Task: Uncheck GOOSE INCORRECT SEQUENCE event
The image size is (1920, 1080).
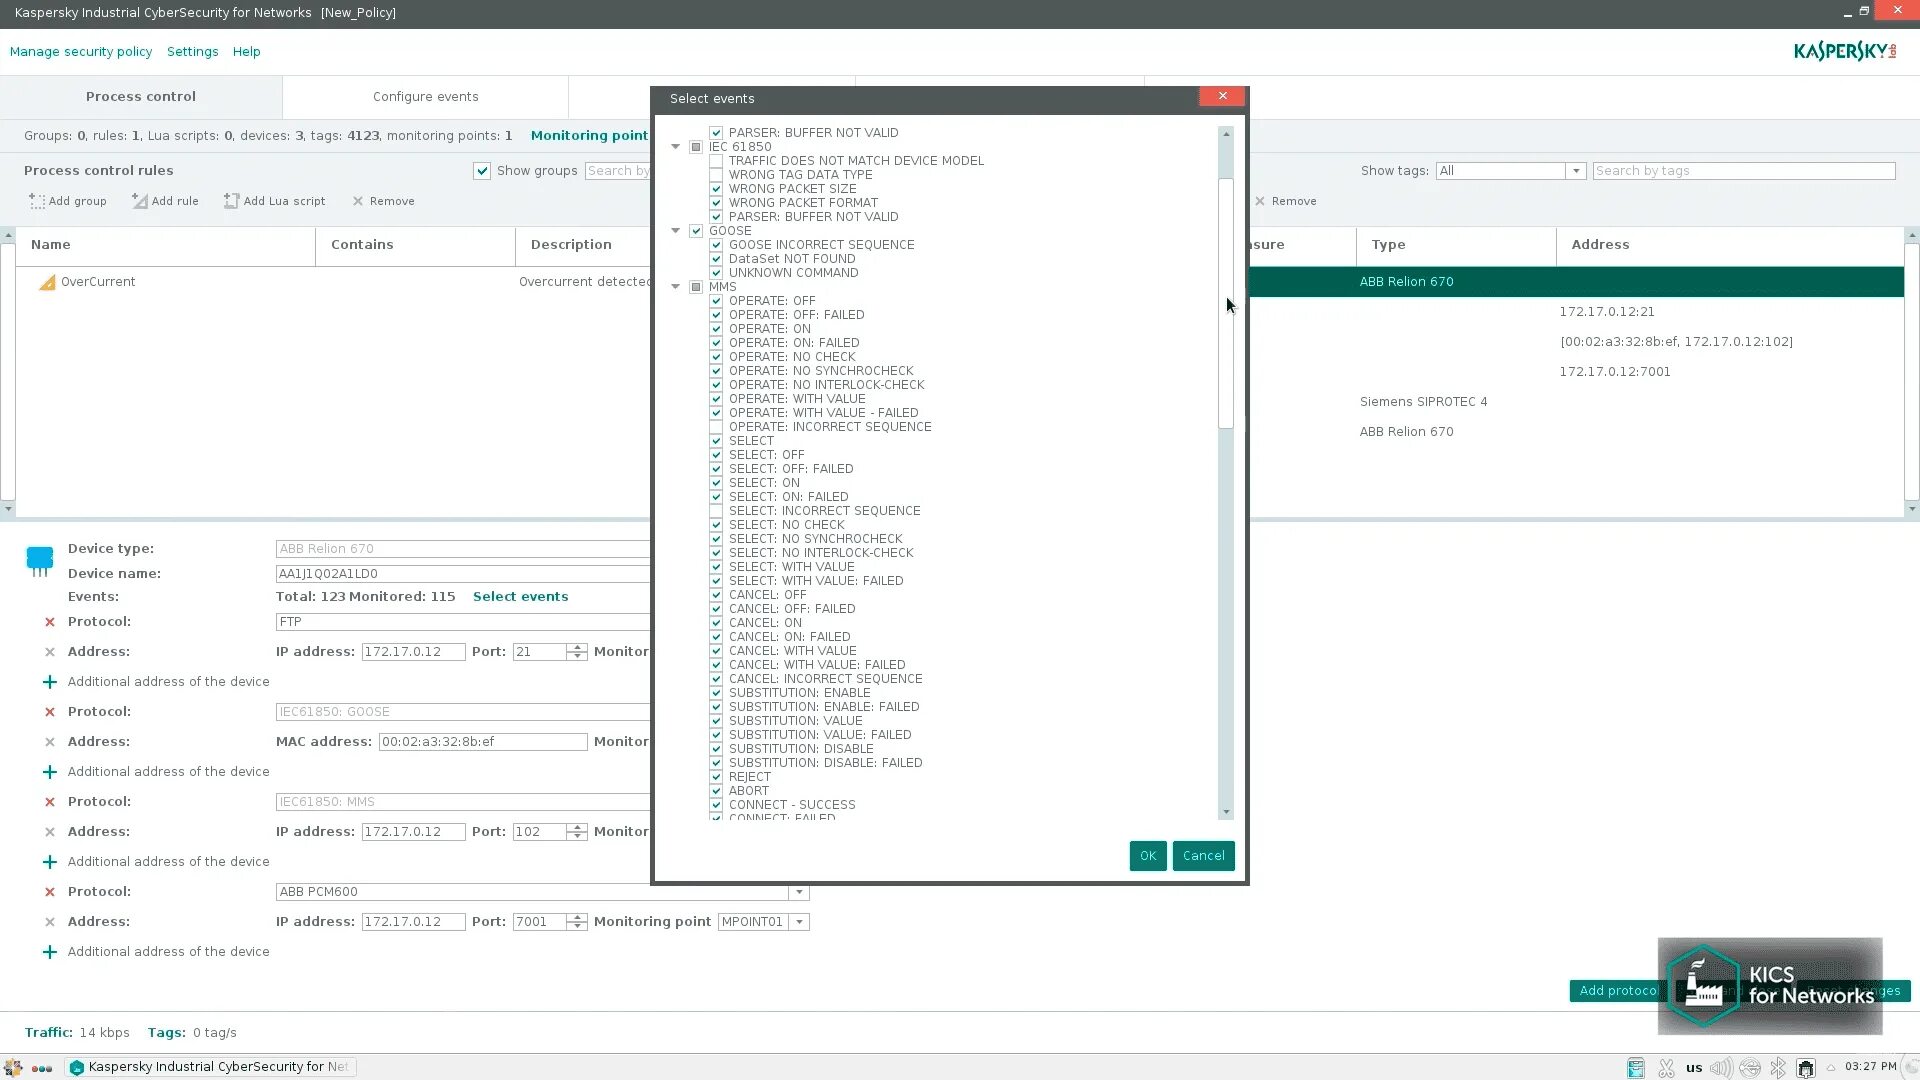Action: [x=716, y=244]
